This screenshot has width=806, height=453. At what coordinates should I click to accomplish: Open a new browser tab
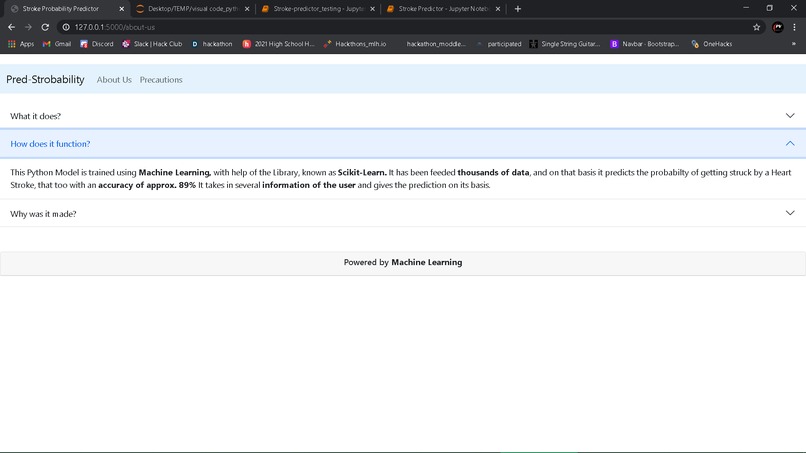pyautogui.click(x=518, y=9)
